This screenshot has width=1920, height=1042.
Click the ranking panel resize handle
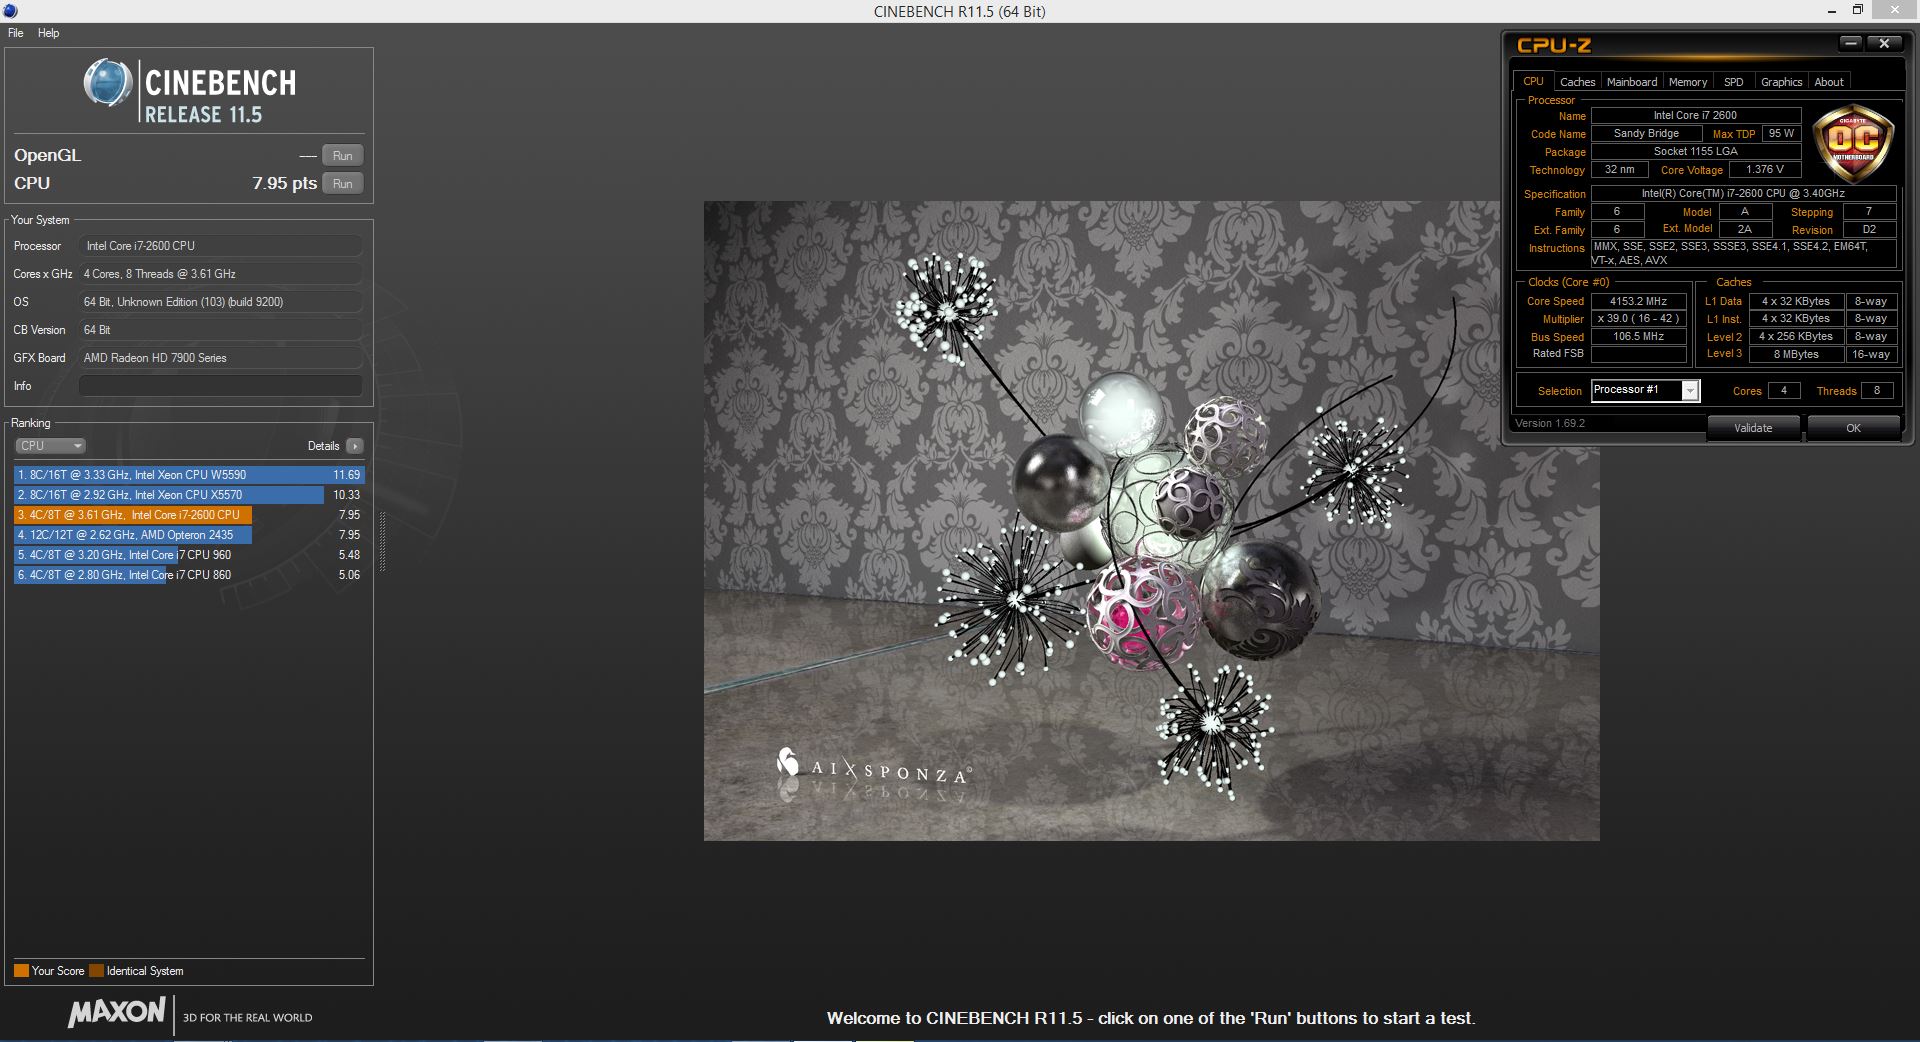[x=382, y=541]
